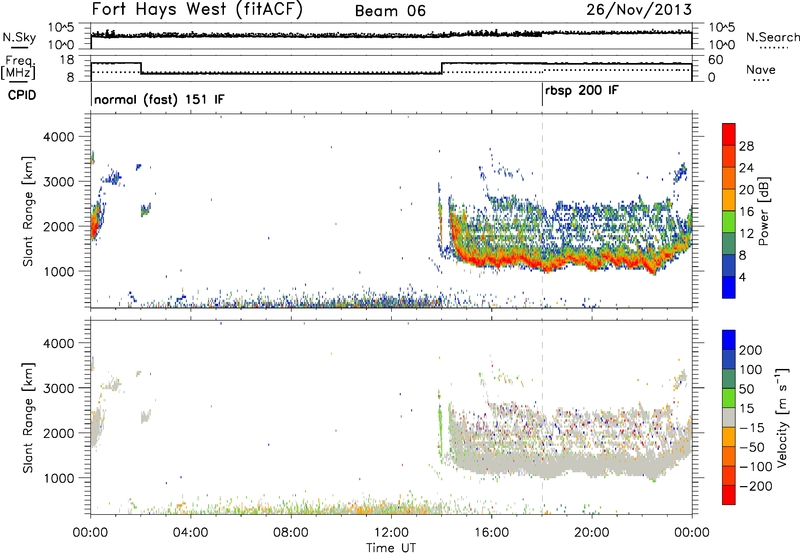Image resolution: width=800 pixels, height=554 pixels.
Task: Click 'rbsp 200 IF' text
Action: (x=582, y=91)
